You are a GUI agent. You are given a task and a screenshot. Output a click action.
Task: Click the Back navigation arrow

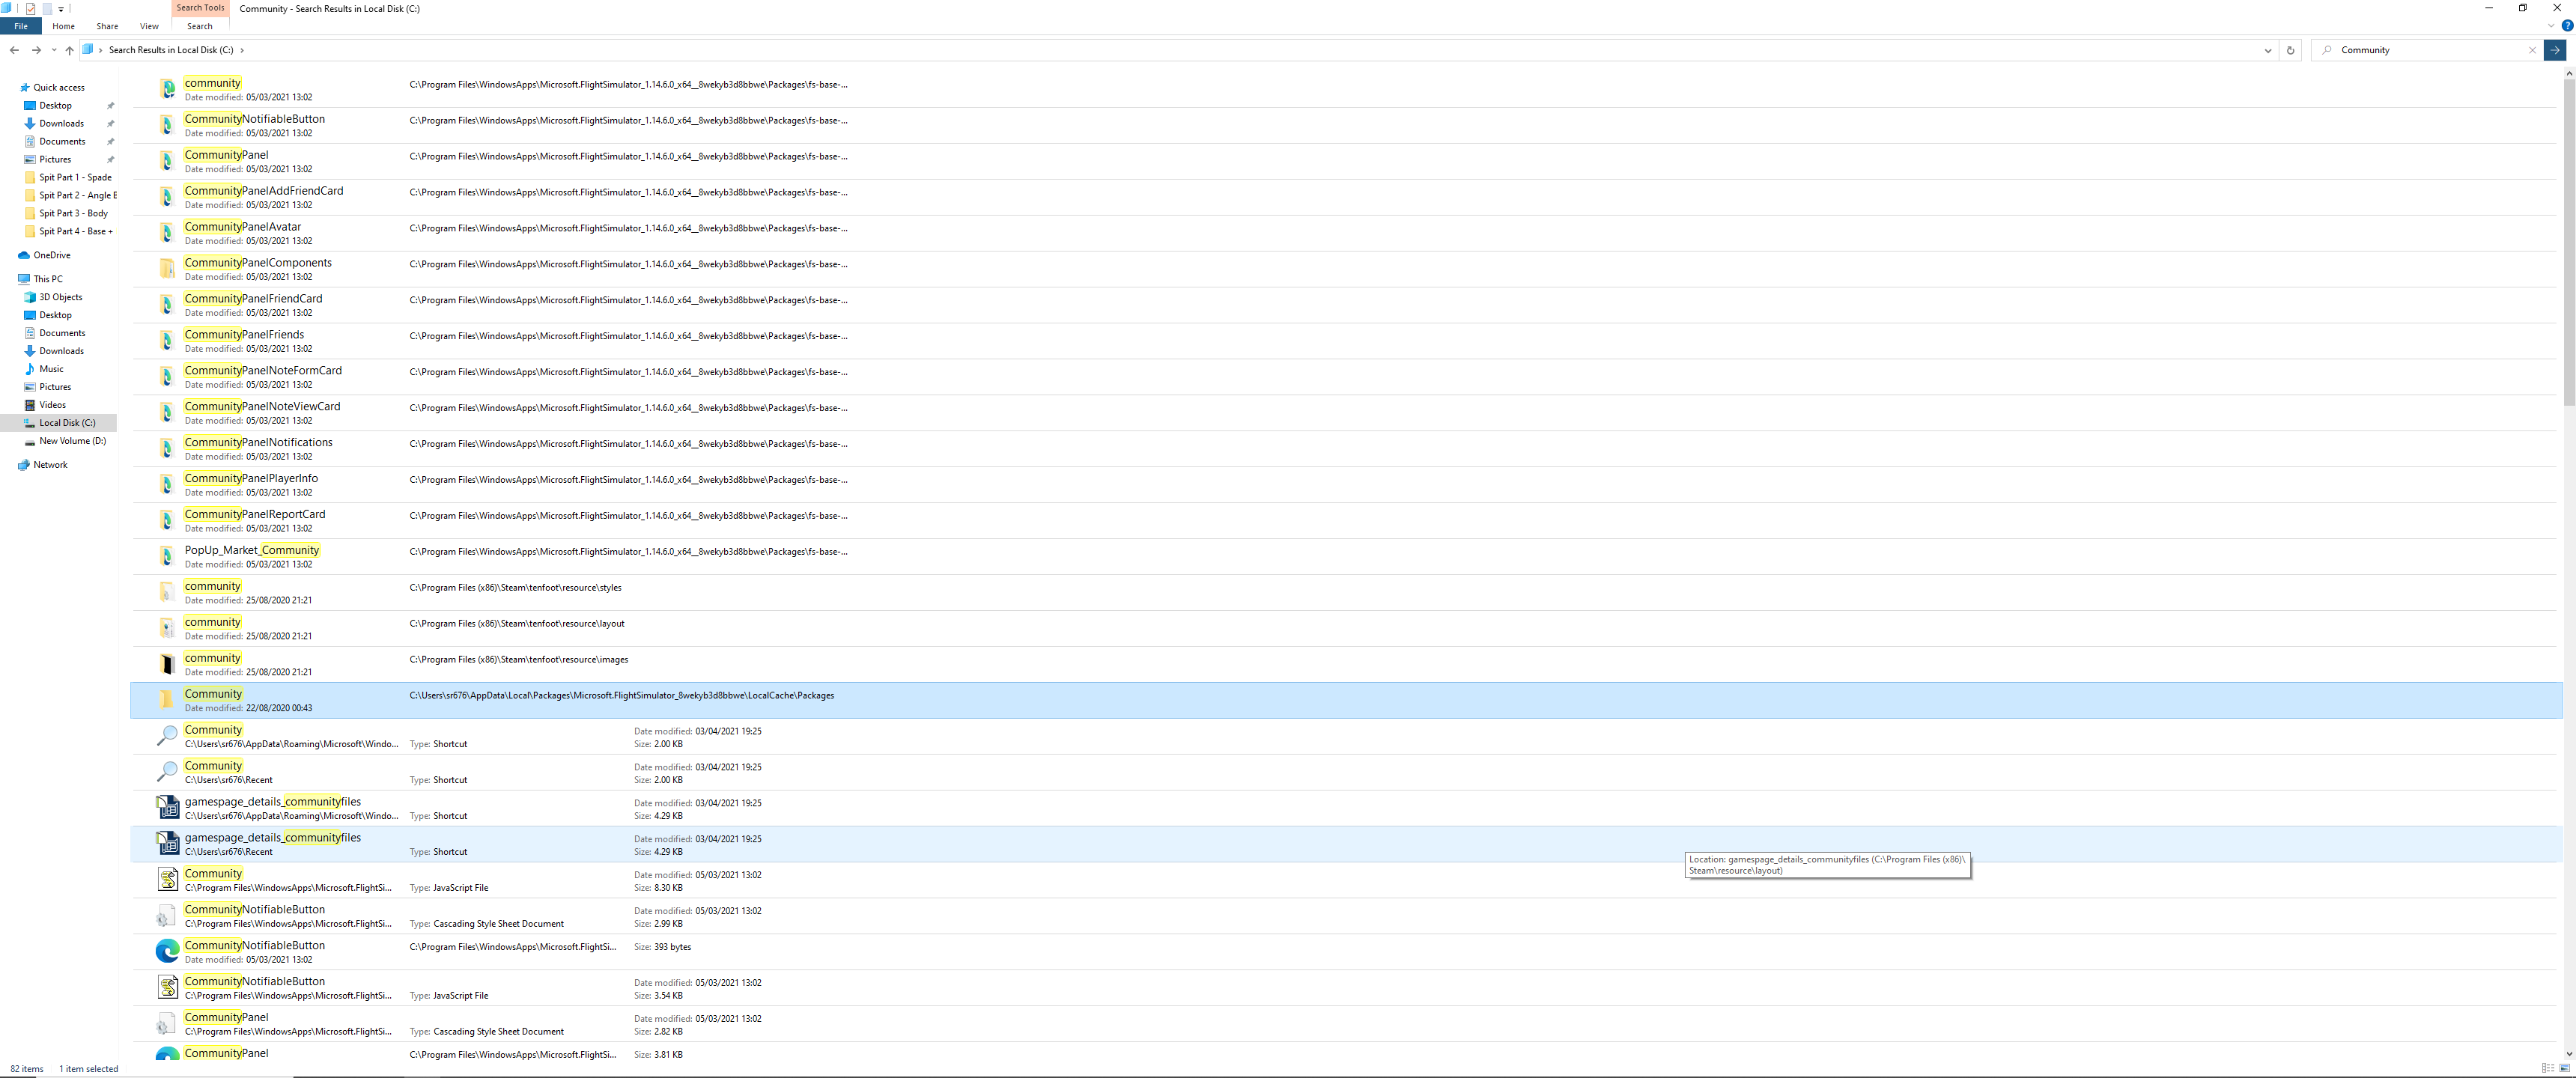(14, 50)
